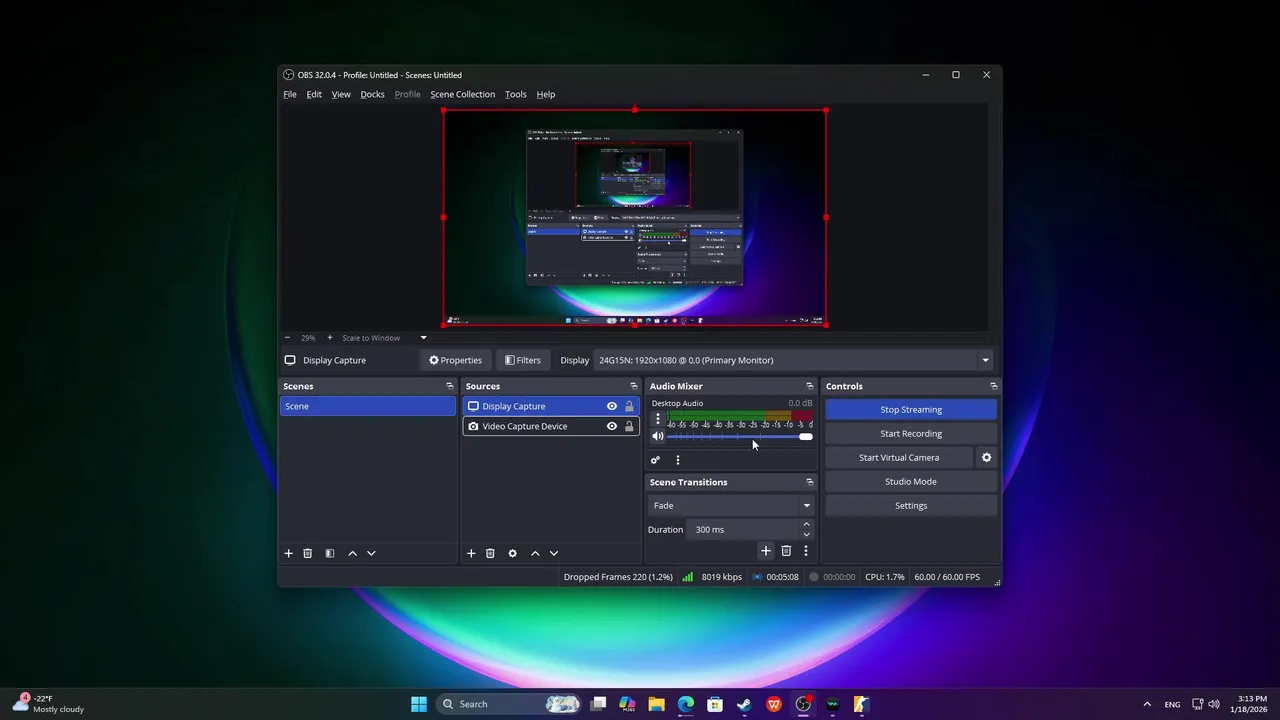This screenshot has width=1280, height=720.
Task: Decrease transition duration stepper down
Action: pos(806,534)
